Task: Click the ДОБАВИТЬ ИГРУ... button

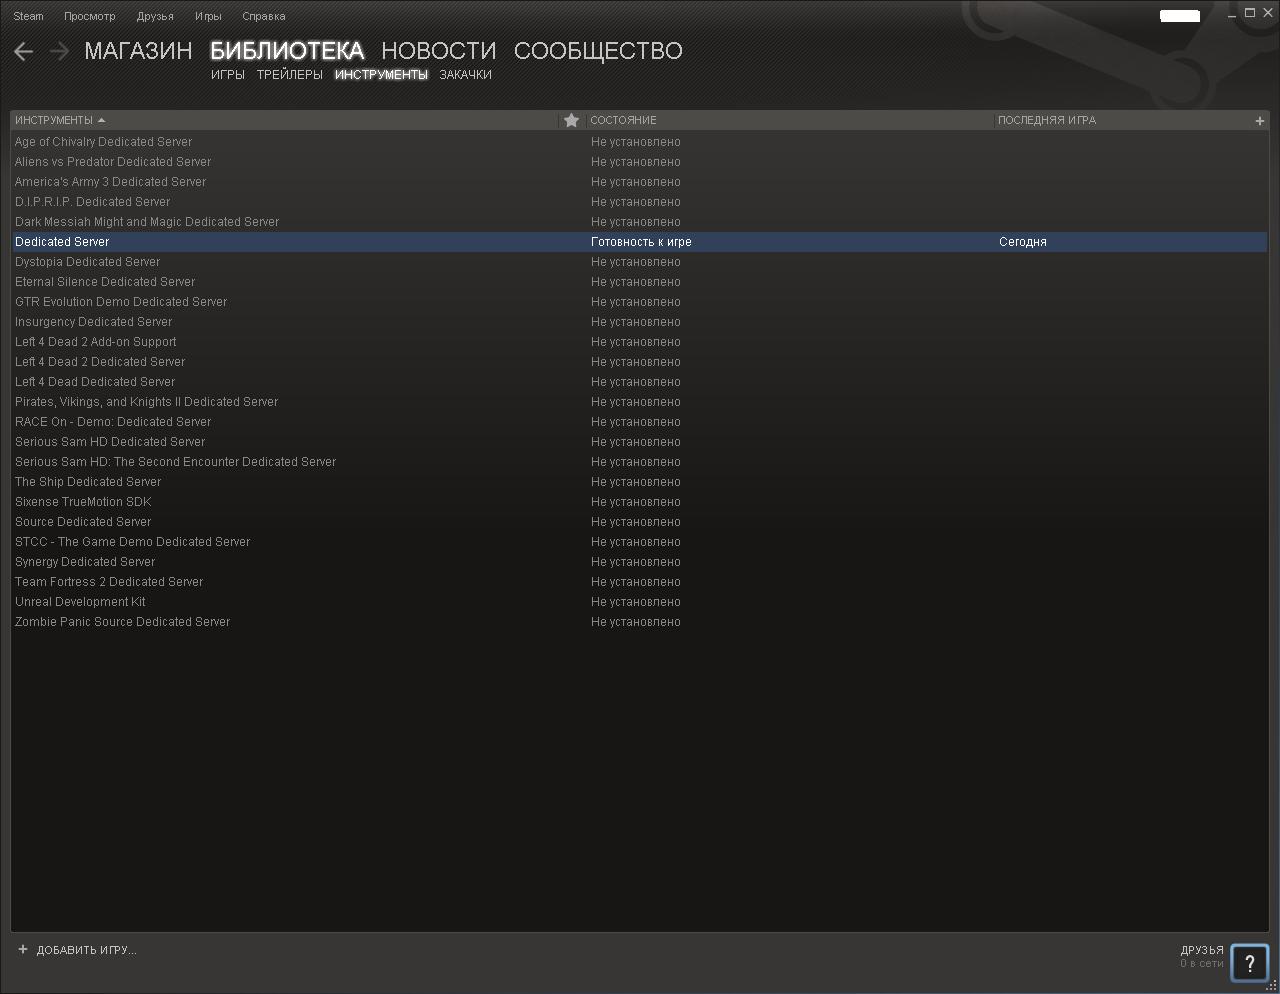Action: [x=87, y=950]
